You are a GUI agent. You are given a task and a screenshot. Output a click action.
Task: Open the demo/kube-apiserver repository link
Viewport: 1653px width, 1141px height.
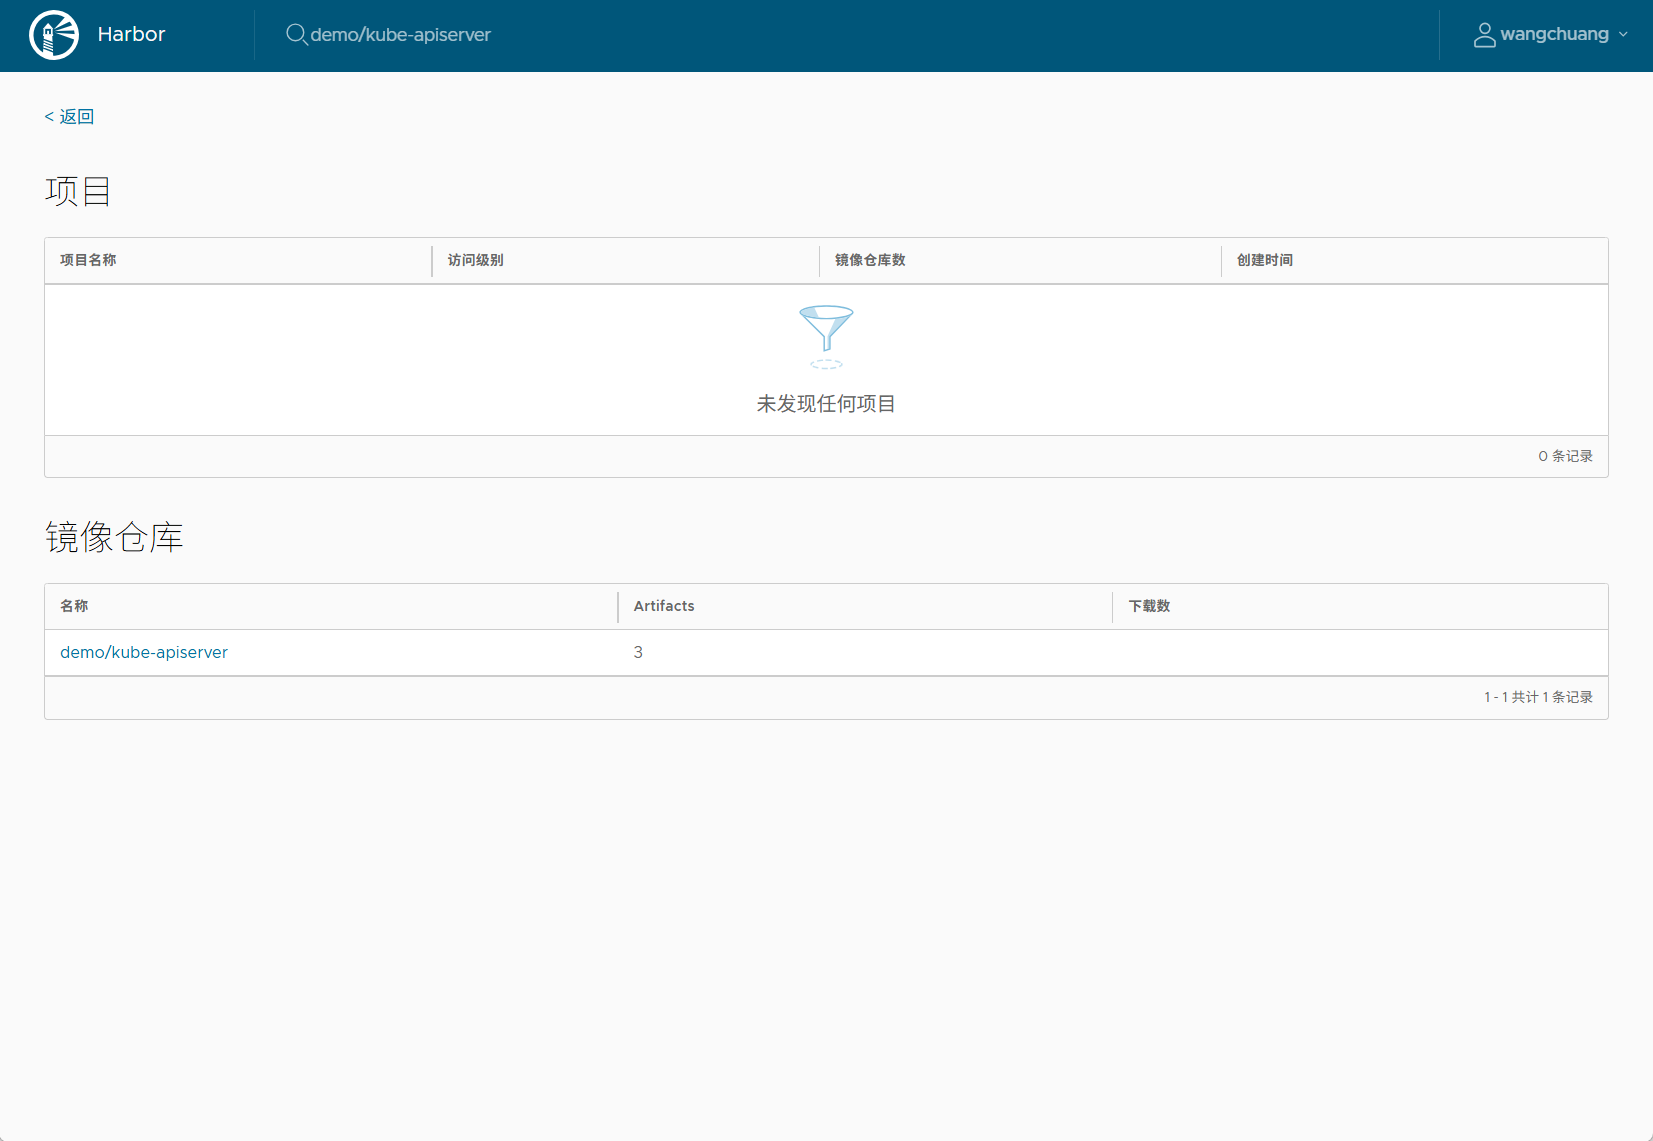coord(144,652)
